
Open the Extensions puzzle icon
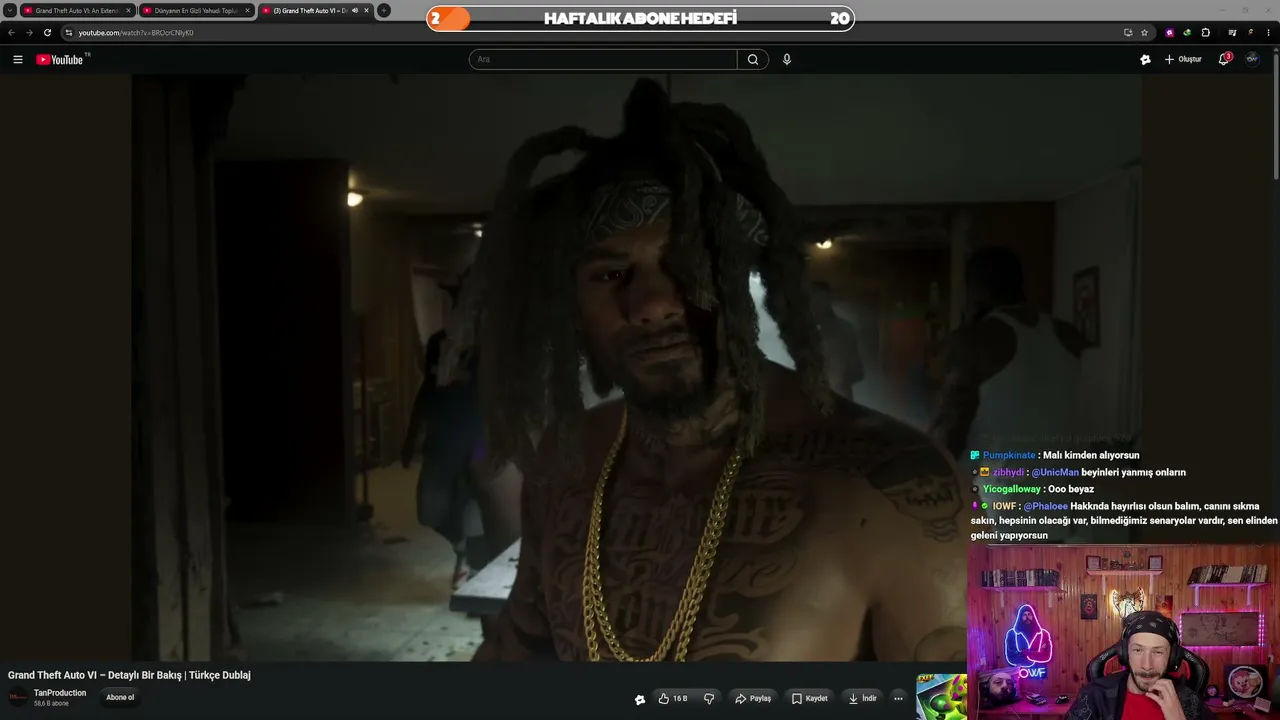click(1206, 33)
